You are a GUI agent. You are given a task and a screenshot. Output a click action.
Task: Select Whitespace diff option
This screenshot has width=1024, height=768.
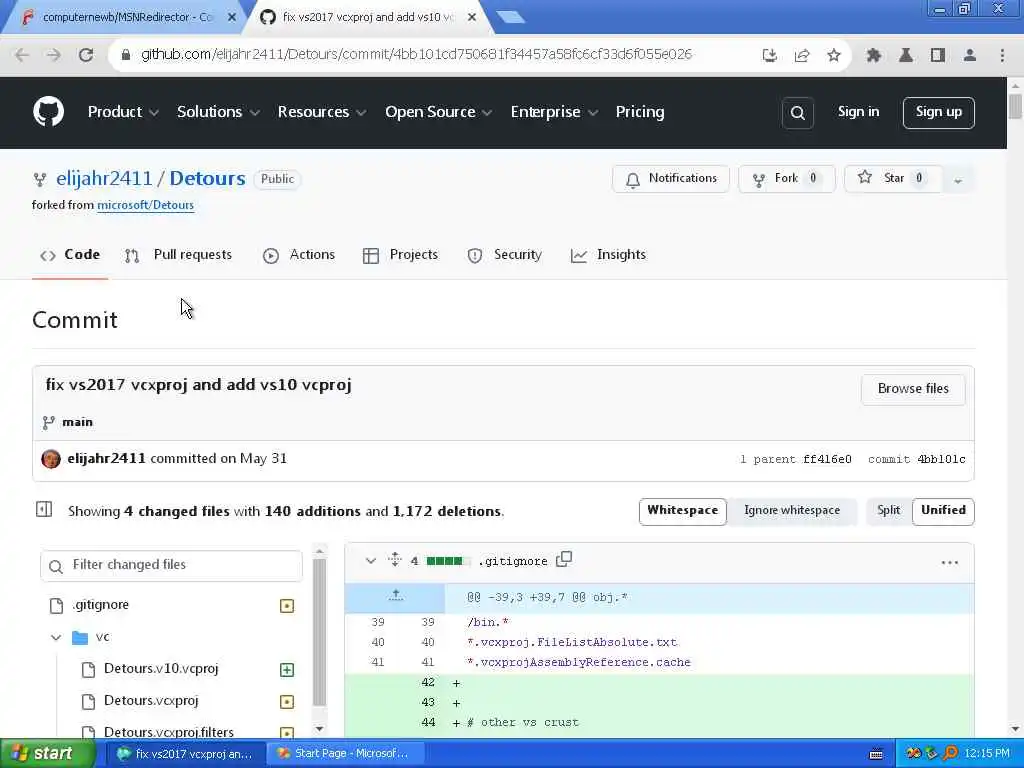(682, 510)
